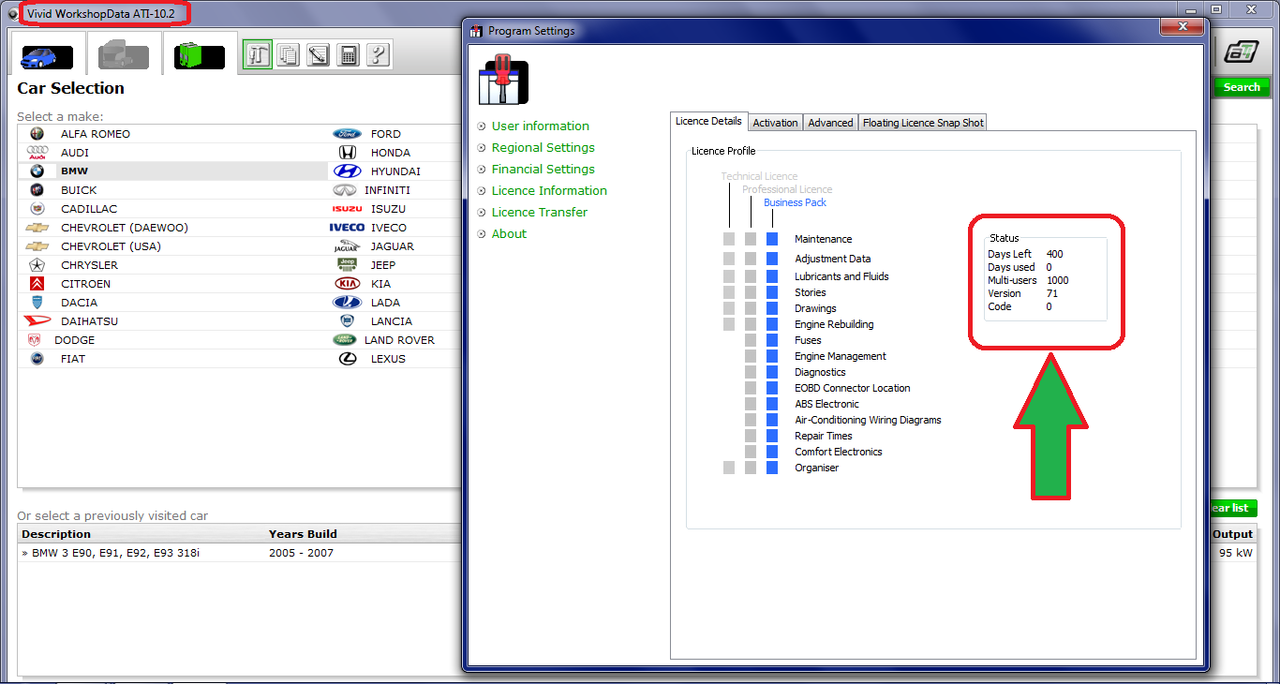The image size is (1280, 684).
Task: Click the EOBD Connector Location label
Action: coord(852,388)
